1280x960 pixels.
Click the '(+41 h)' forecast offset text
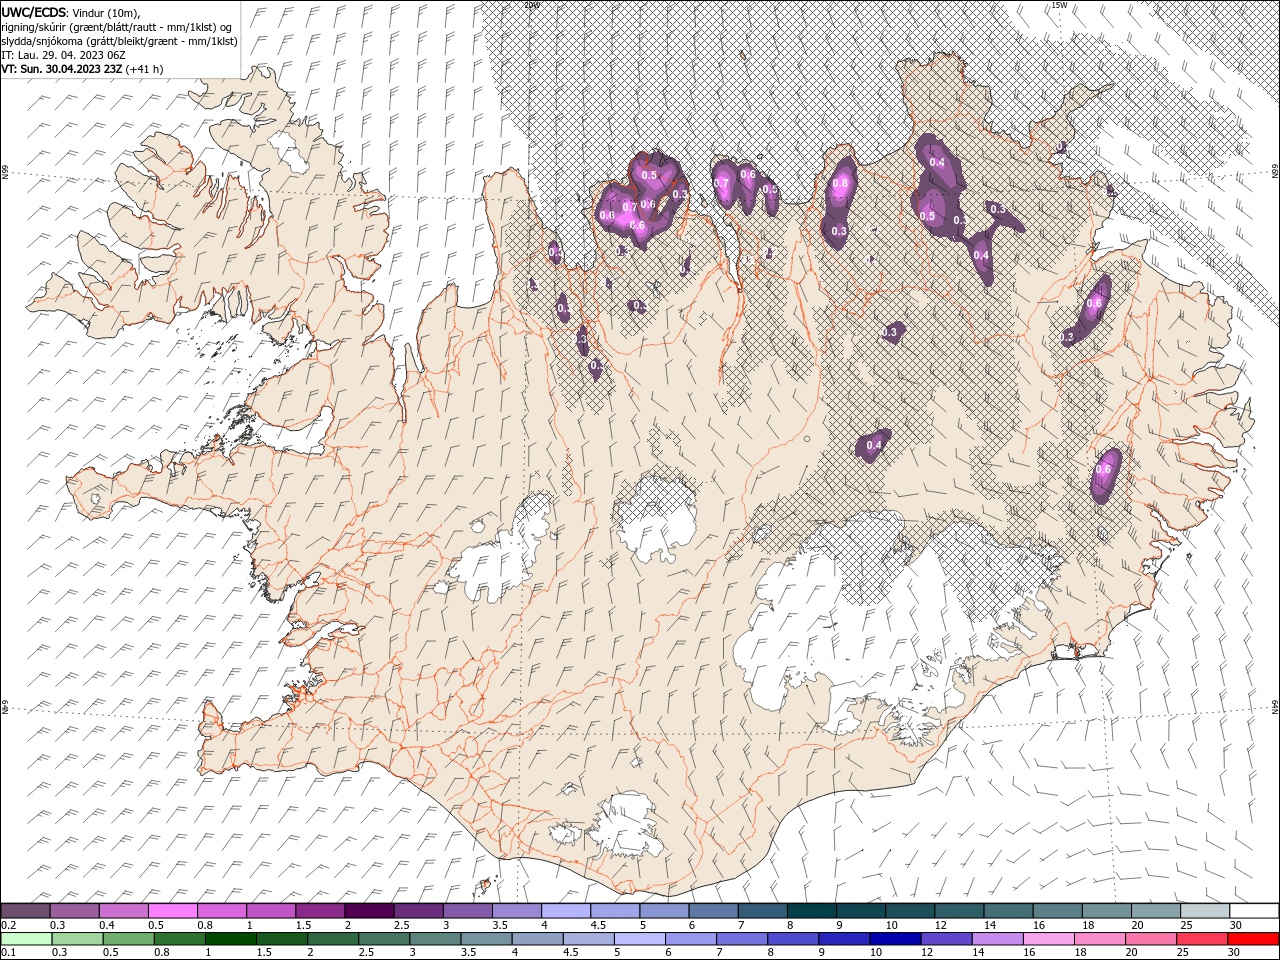tap(145, 69)
